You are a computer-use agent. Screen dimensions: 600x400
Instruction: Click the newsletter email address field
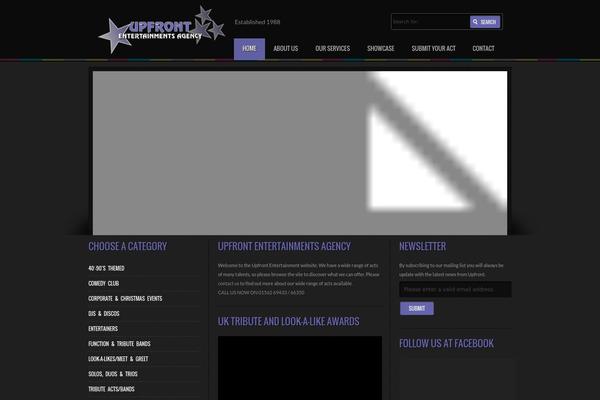click(x=455, y=289)
